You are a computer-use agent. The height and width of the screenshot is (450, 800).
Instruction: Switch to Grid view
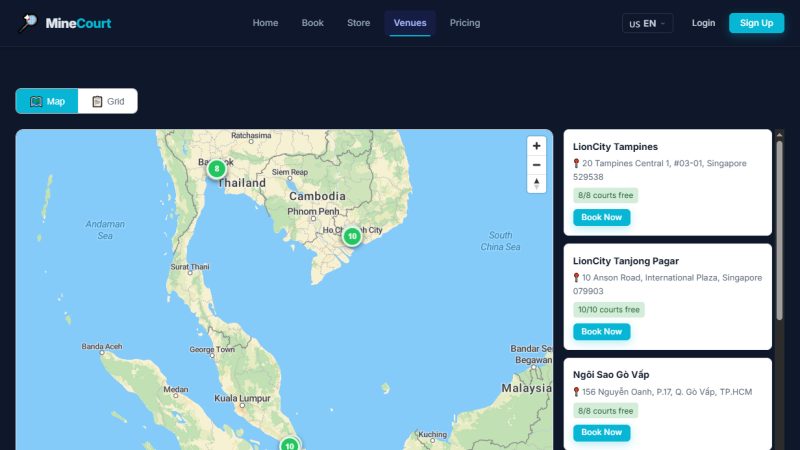[x=108, y=101]
